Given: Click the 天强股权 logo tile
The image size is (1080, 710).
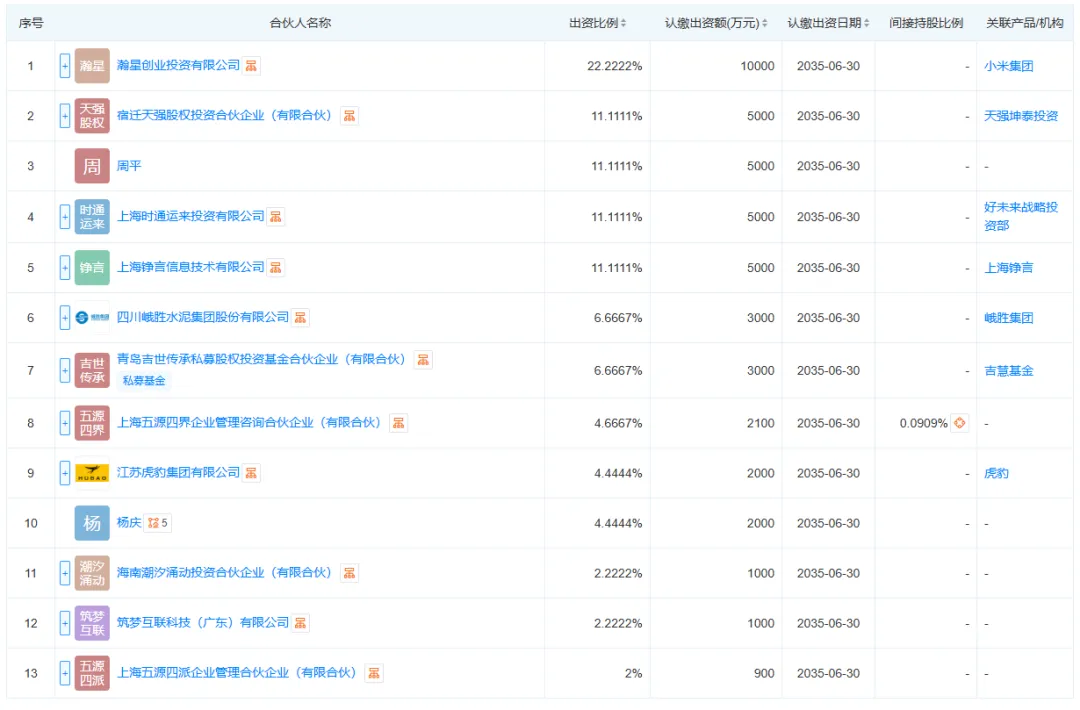Looking at the screenshot, I should [92, 116].
